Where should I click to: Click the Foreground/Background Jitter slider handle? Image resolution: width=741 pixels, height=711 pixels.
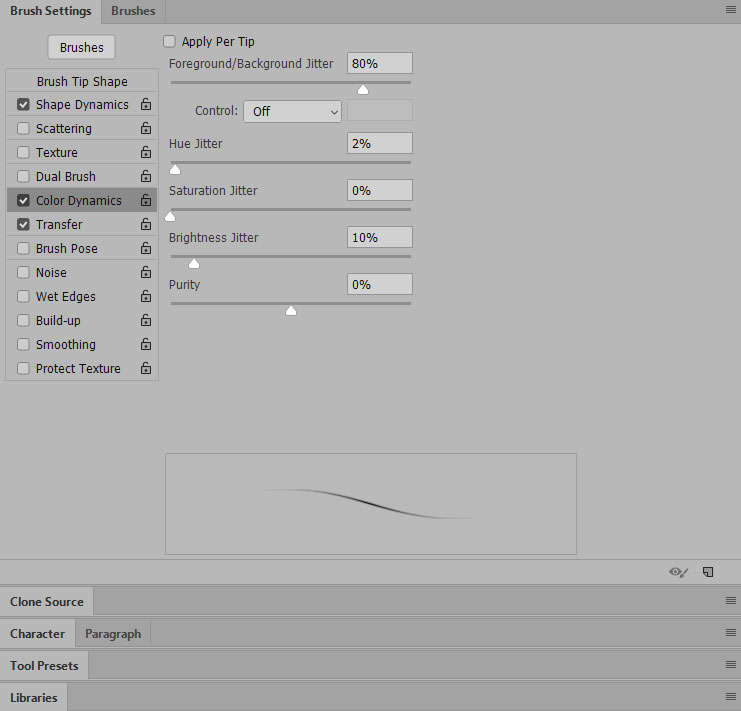click(362, 90)
